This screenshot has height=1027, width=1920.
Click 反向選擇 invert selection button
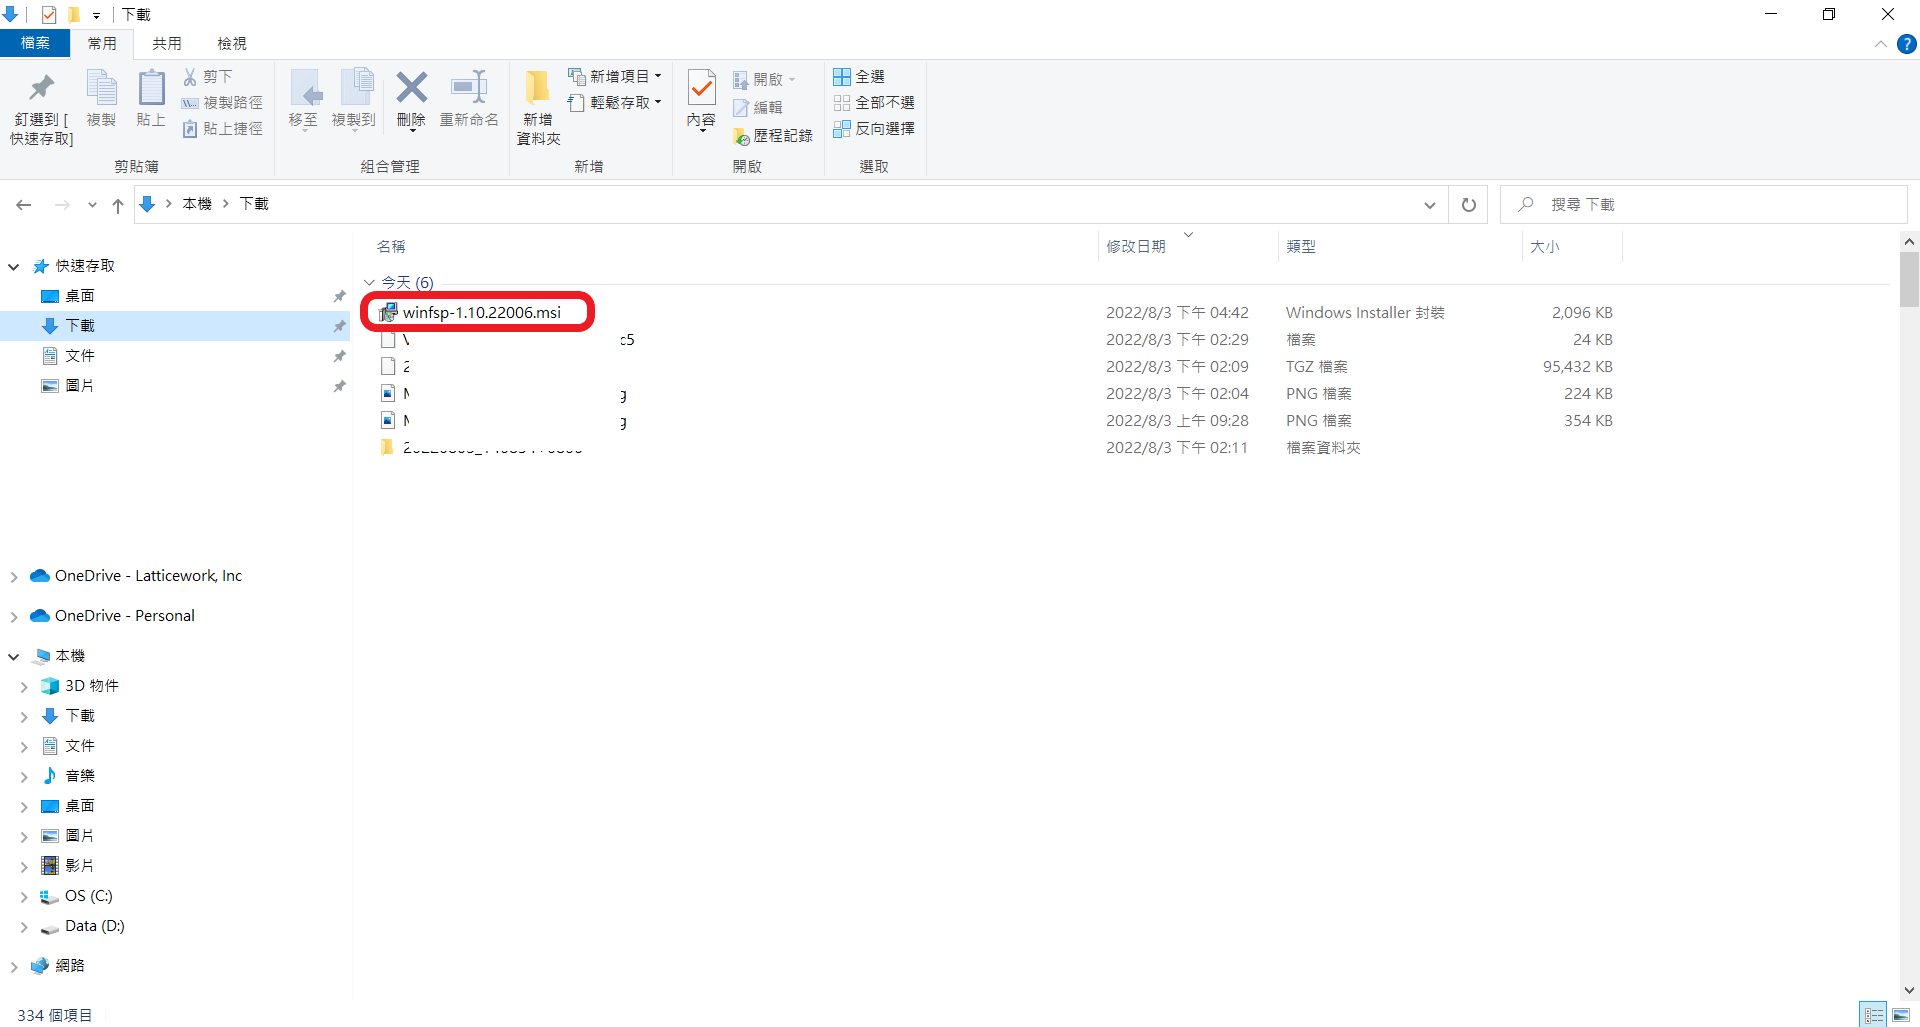click(874, 129)
